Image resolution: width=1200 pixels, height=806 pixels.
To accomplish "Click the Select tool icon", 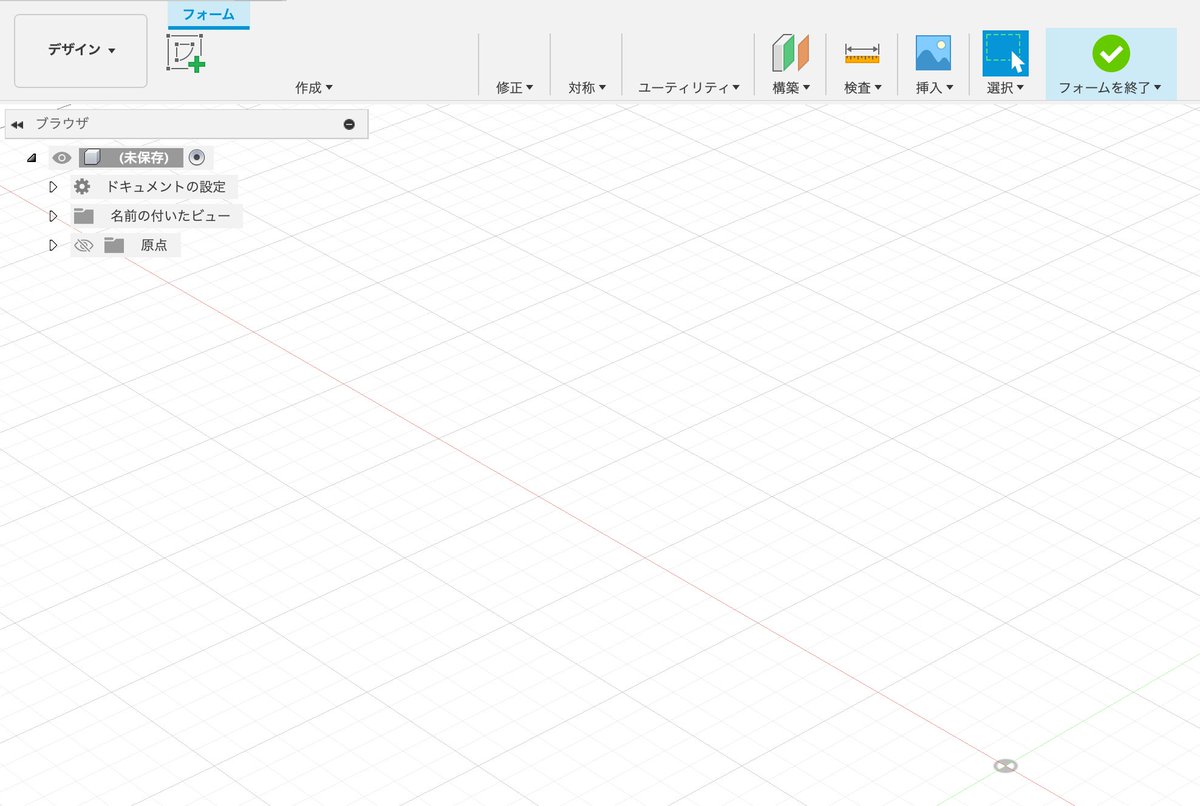I will (x=1005, y=53).
